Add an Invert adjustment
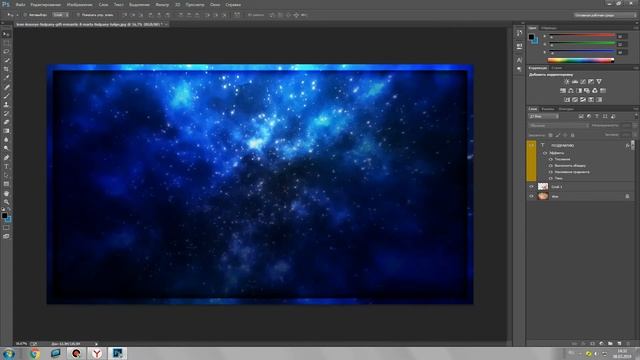Screen dimensions: 640x360 point(567,100)
